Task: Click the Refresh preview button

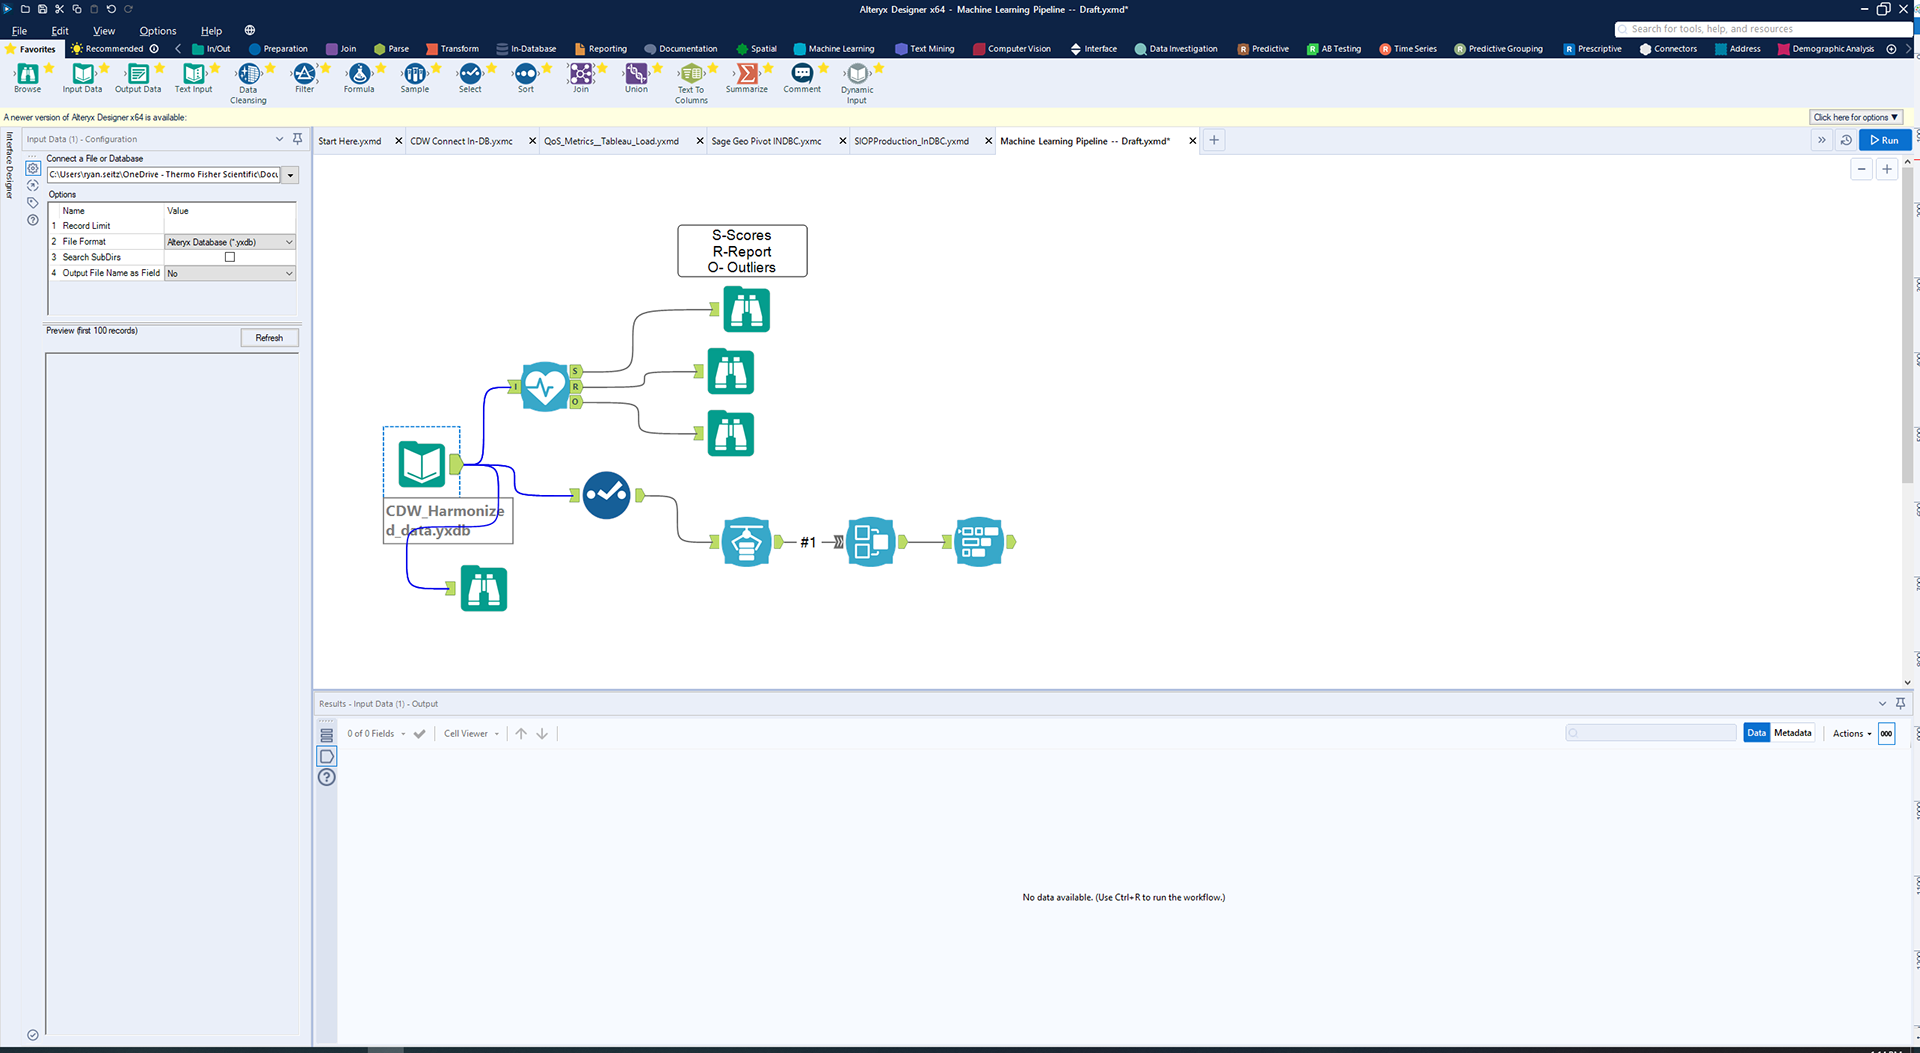Action: tap(269, 338)
